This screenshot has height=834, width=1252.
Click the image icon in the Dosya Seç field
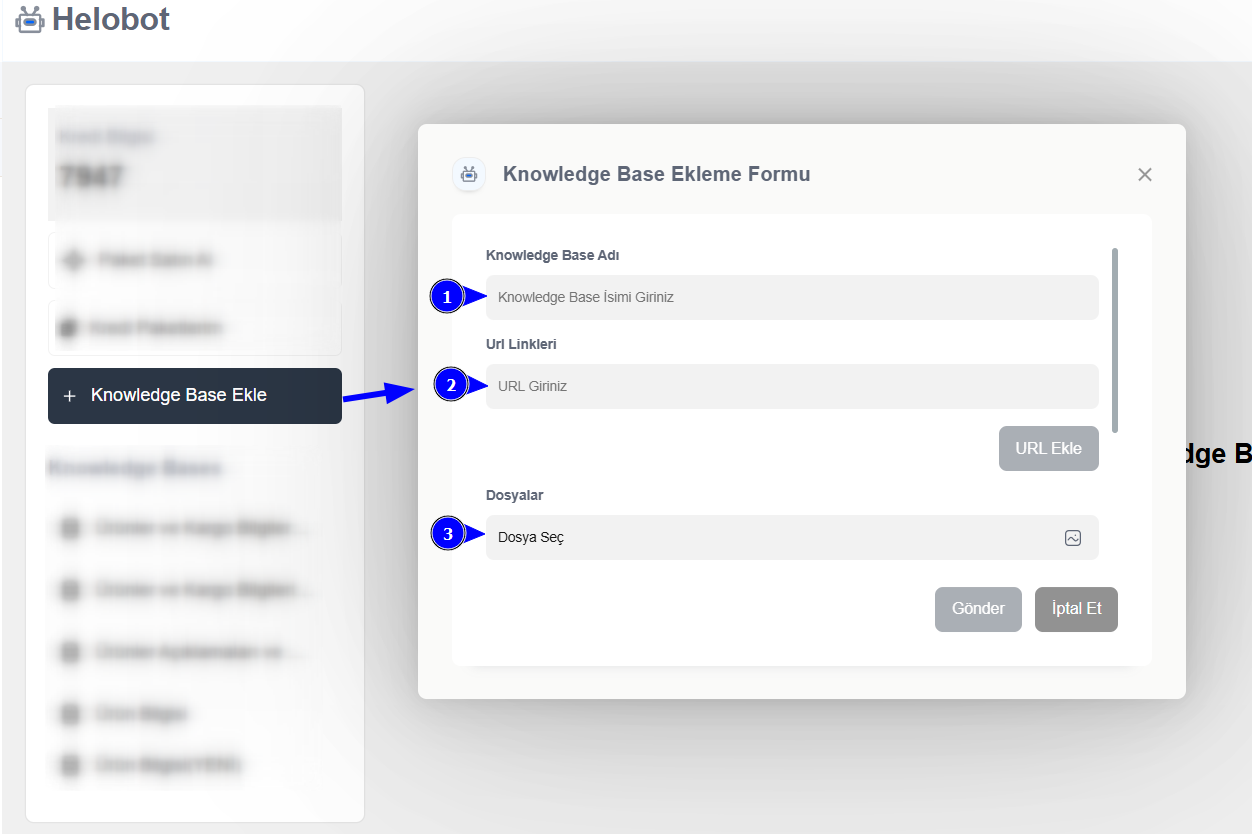(1073, 537)
